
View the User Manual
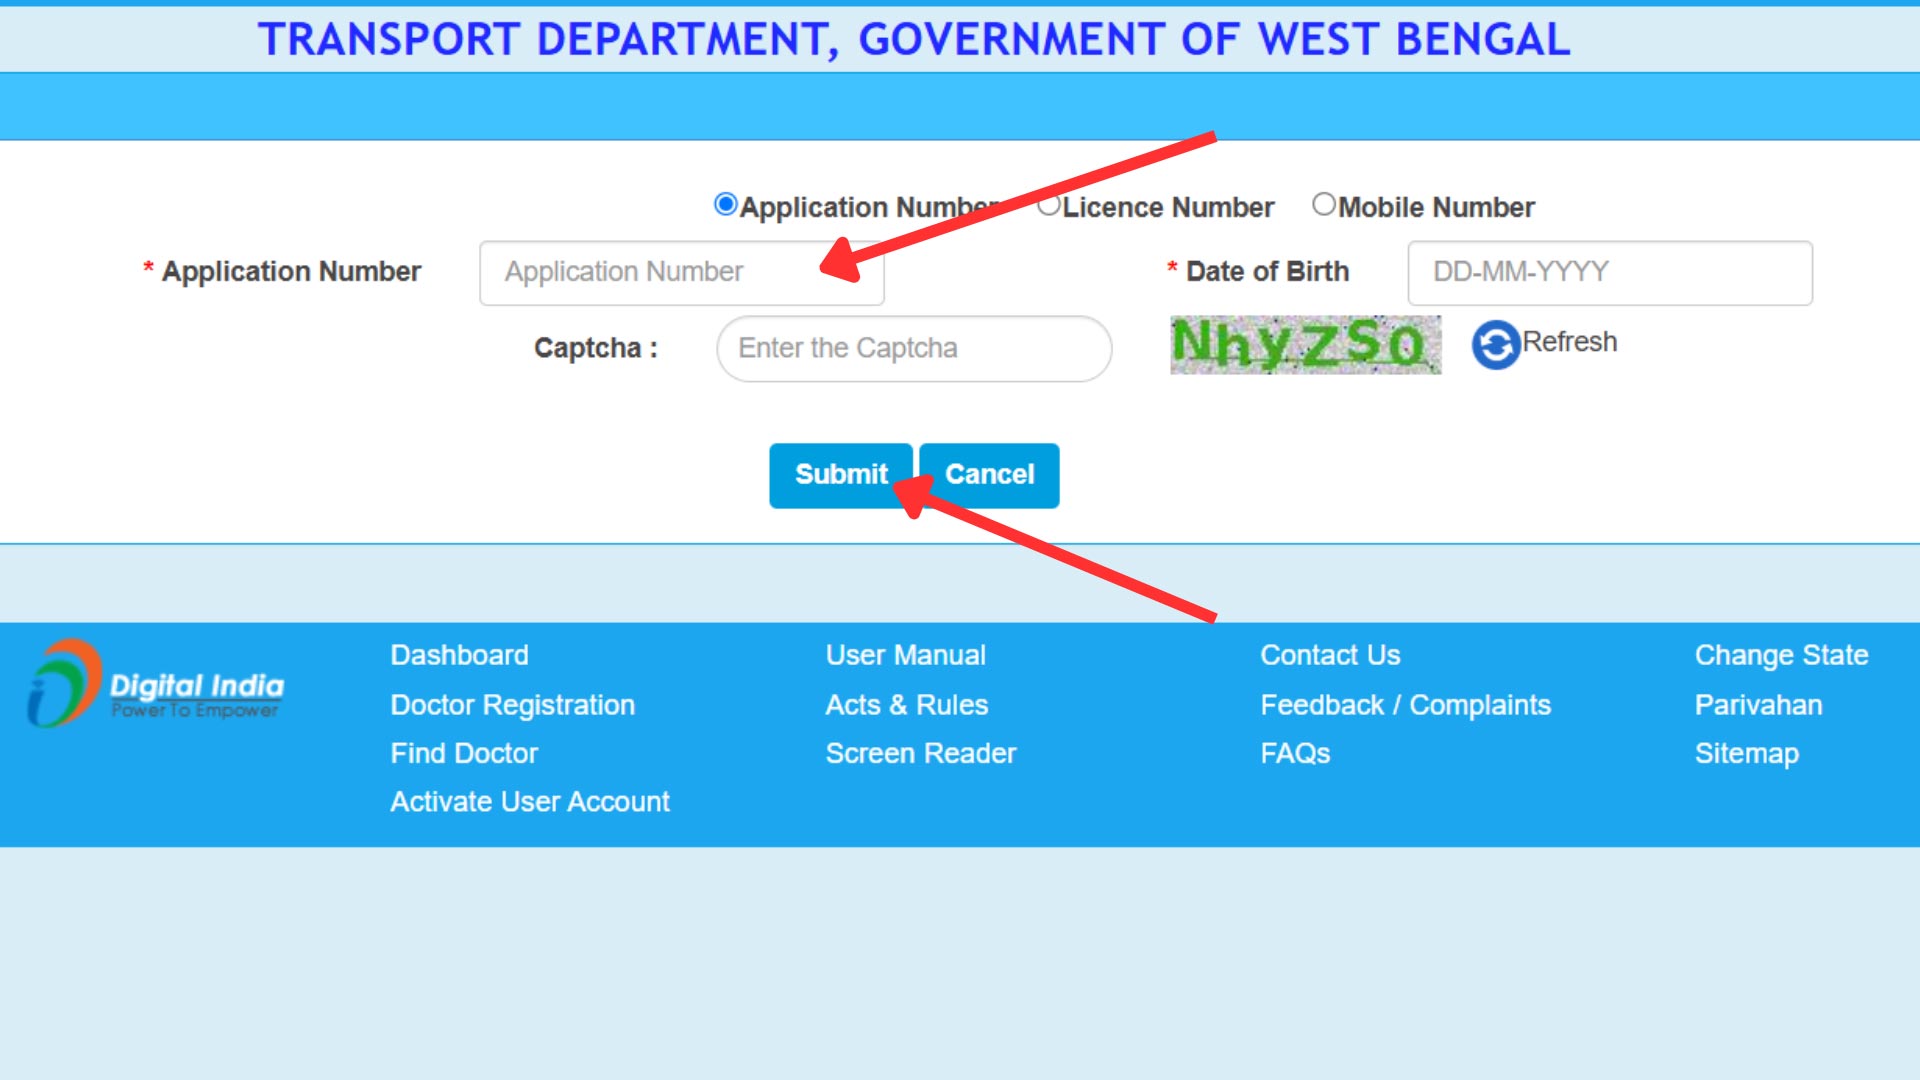click(x=906, y=655)
